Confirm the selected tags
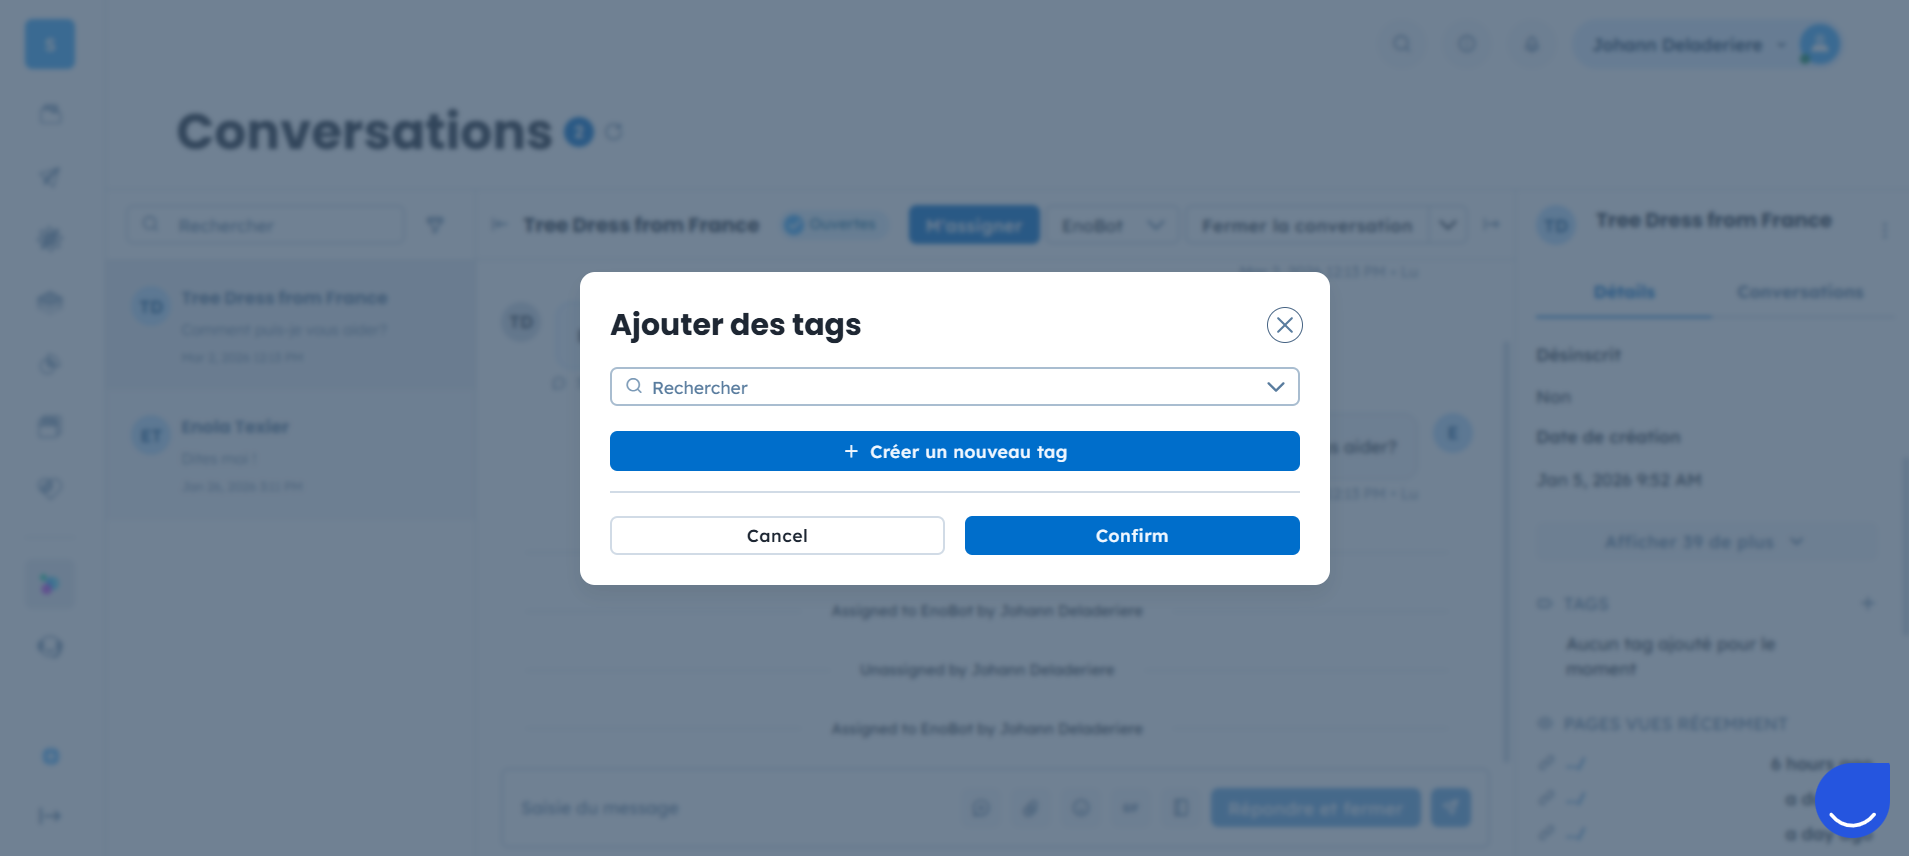The image size is (1909, 856). pos(1132,536)
